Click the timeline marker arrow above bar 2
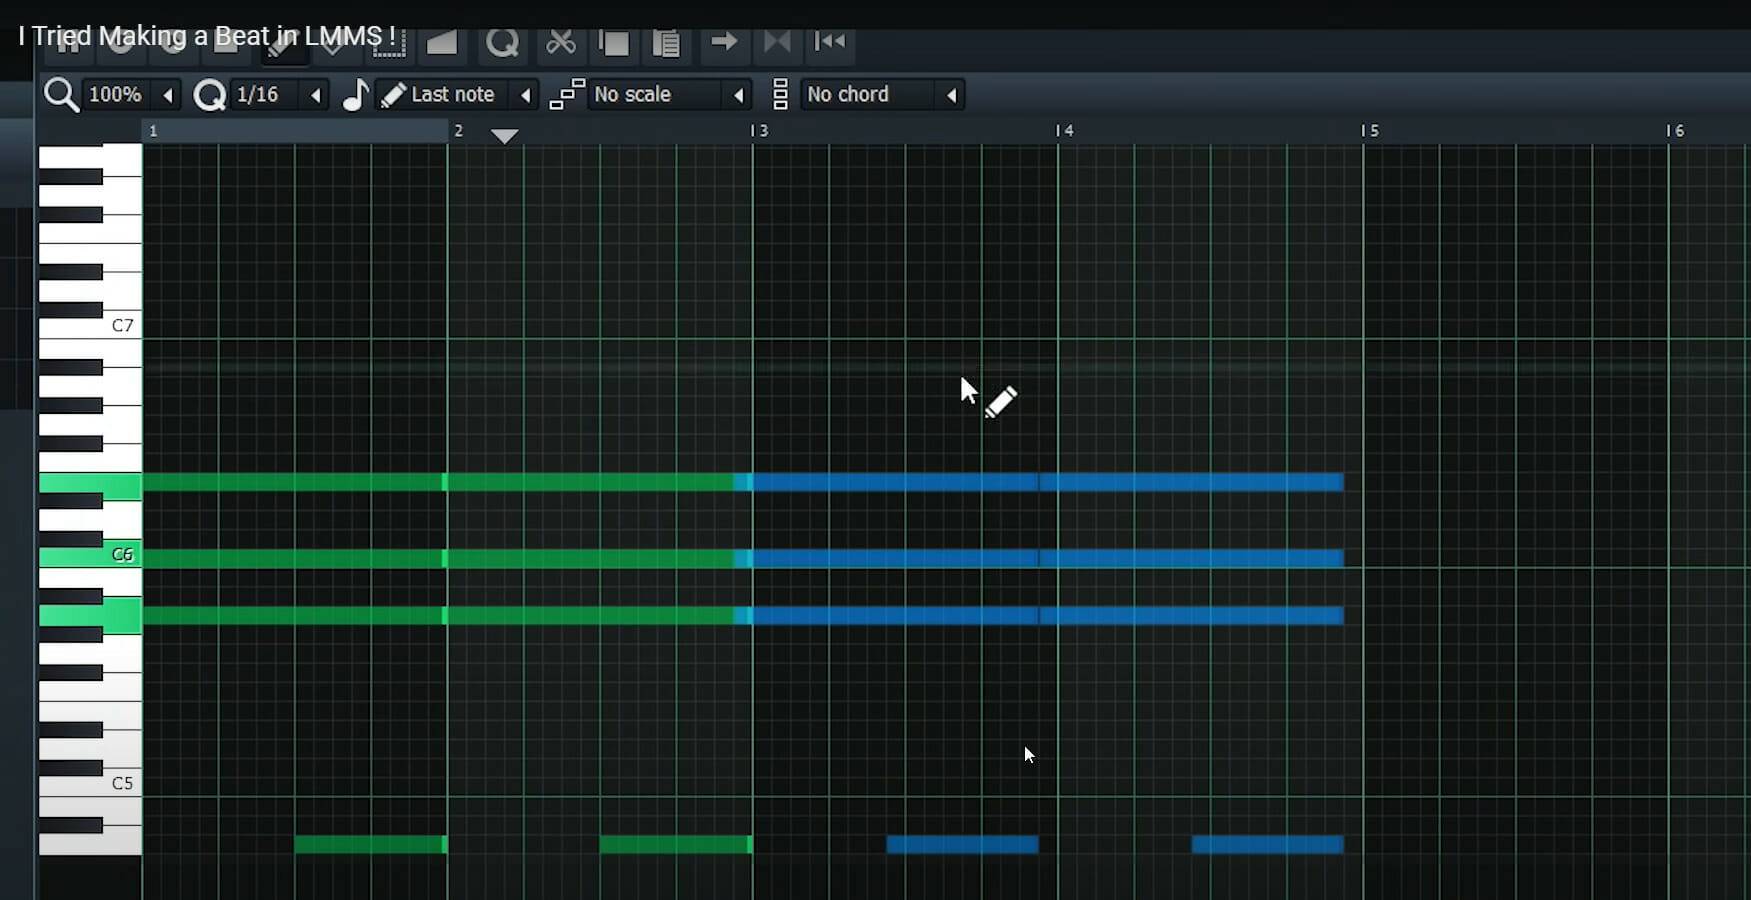The width and height of the screenshot is (1751, 900). (505, 136)
